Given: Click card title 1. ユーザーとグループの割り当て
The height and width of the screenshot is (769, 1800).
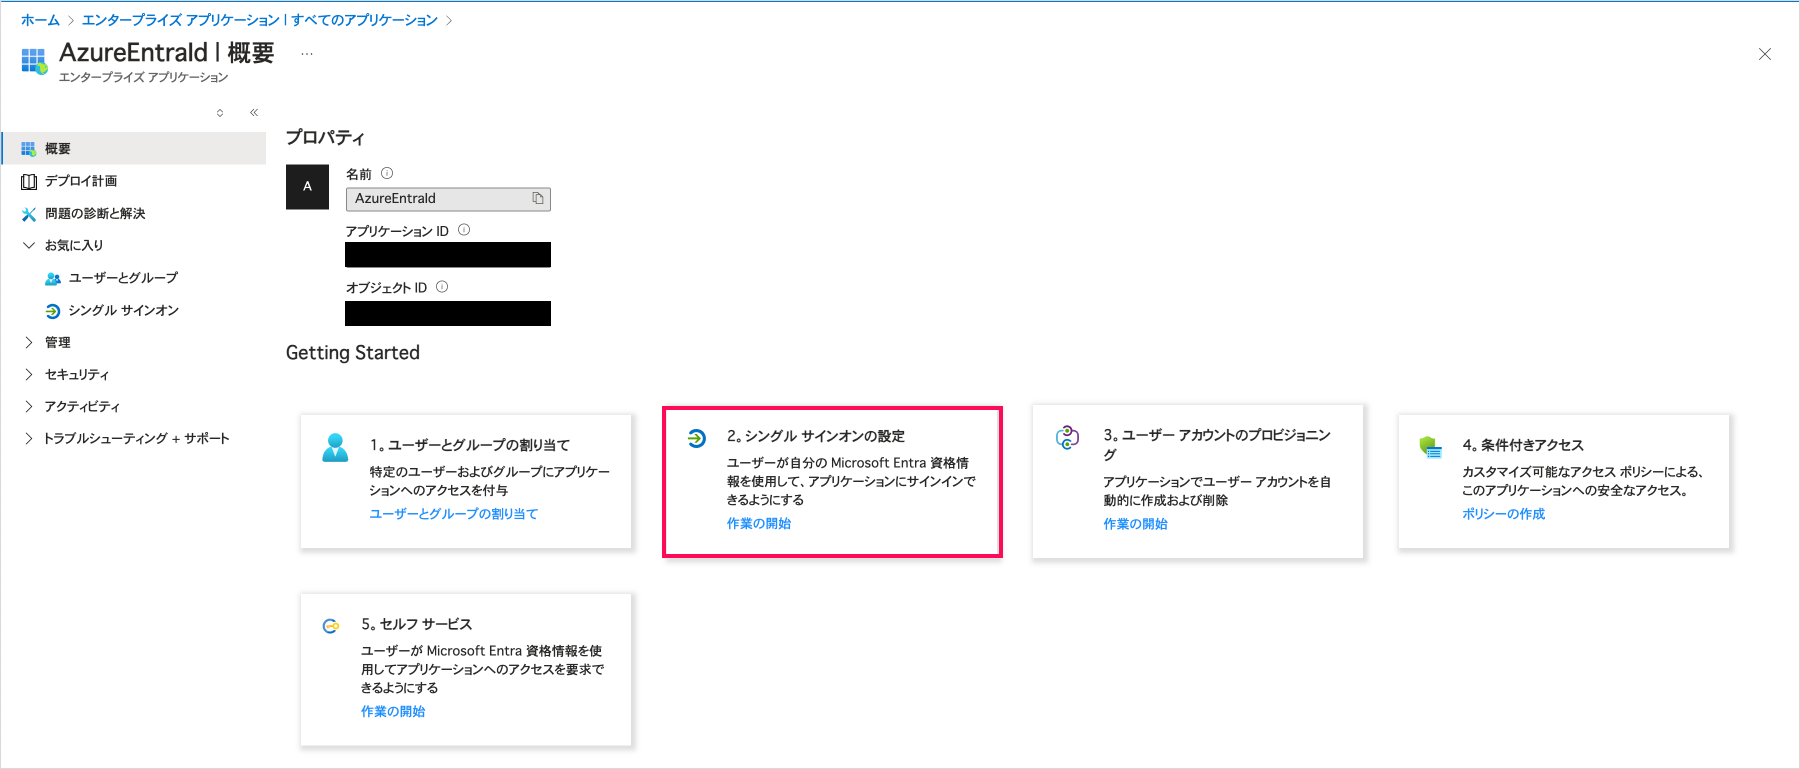Looking at the screenshot, I should tap(470, 445).
